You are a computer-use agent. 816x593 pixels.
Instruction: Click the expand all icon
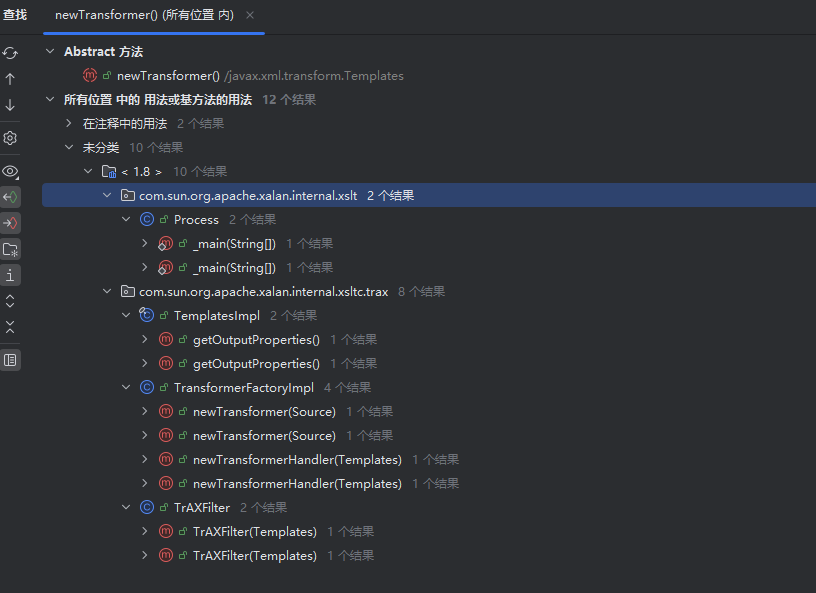(10, 300)
